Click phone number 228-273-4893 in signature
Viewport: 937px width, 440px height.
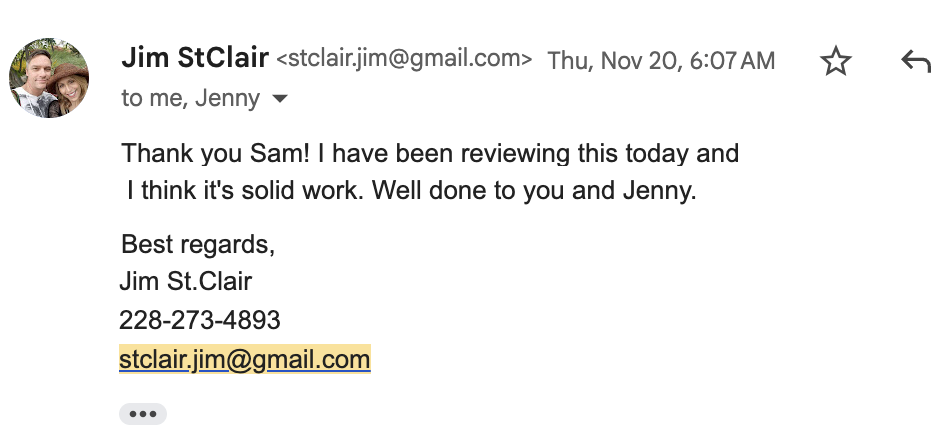pos(200,320)
